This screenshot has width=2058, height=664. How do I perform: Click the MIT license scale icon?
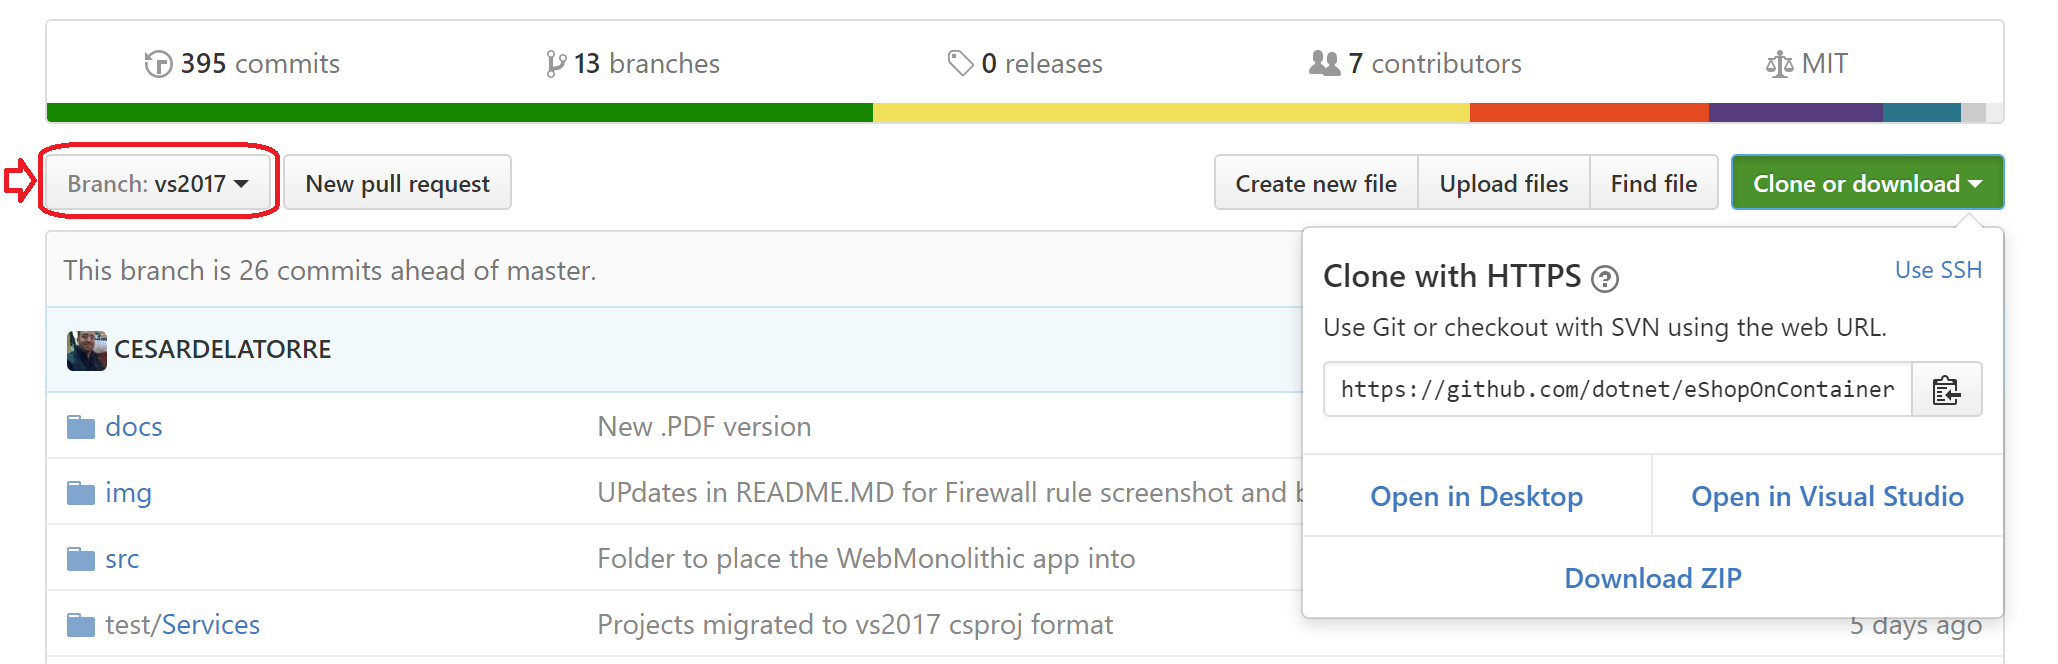click(1779, 65)
